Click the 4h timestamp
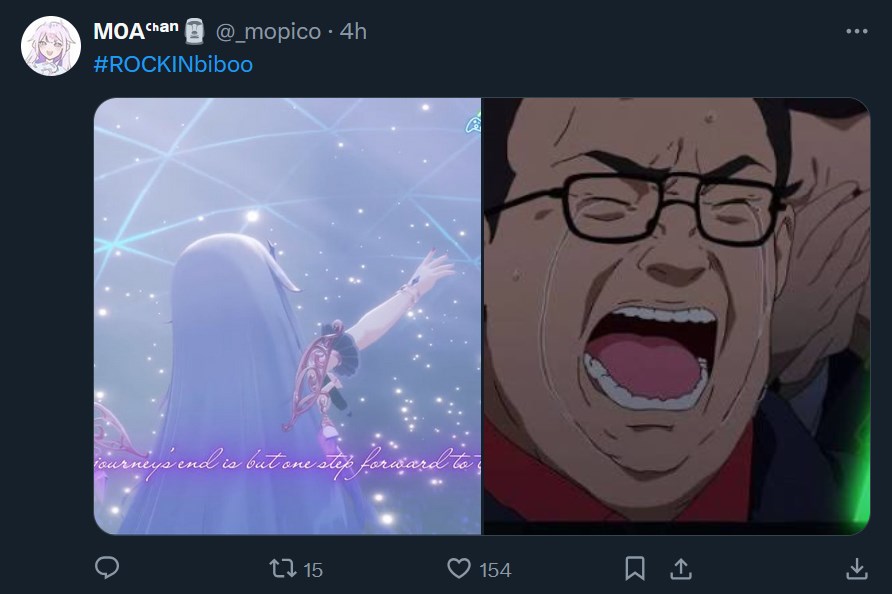The width and height of the screenshot is (892, 594). pos(353,31)
